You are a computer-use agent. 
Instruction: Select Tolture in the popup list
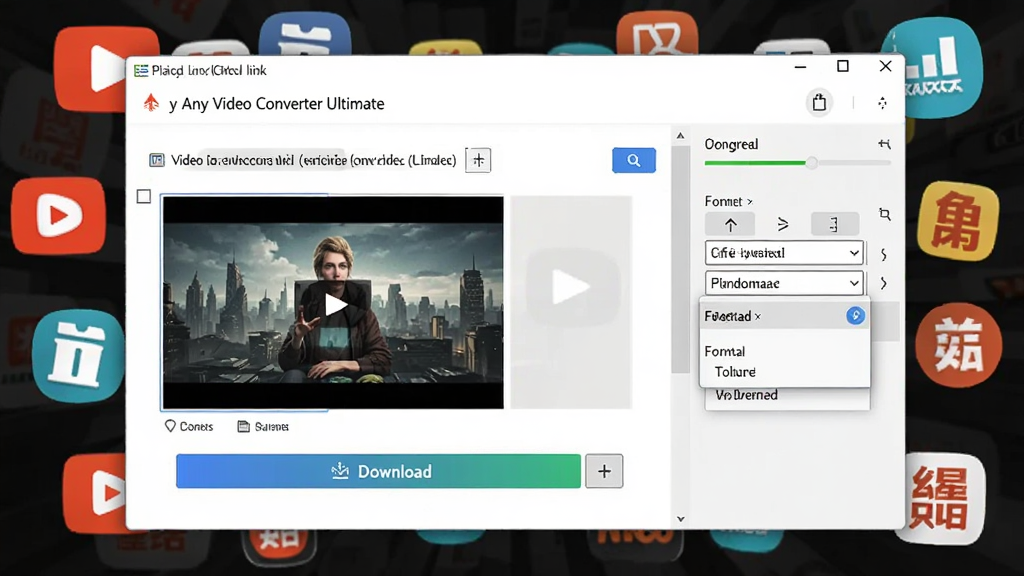[735, 372]
